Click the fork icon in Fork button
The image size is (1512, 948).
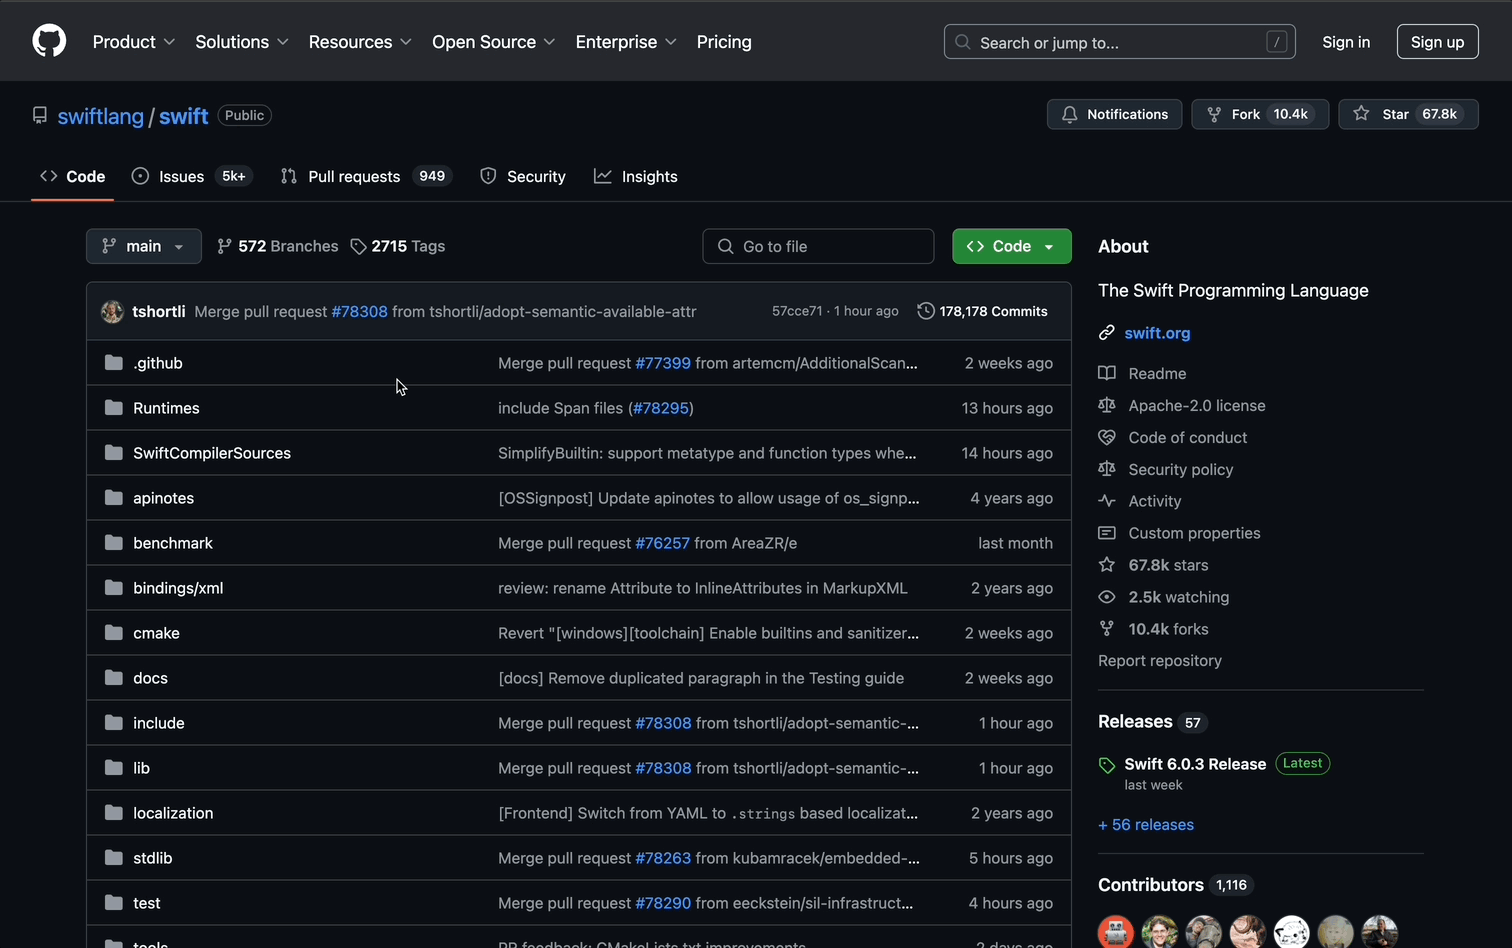pos(1214,114)
